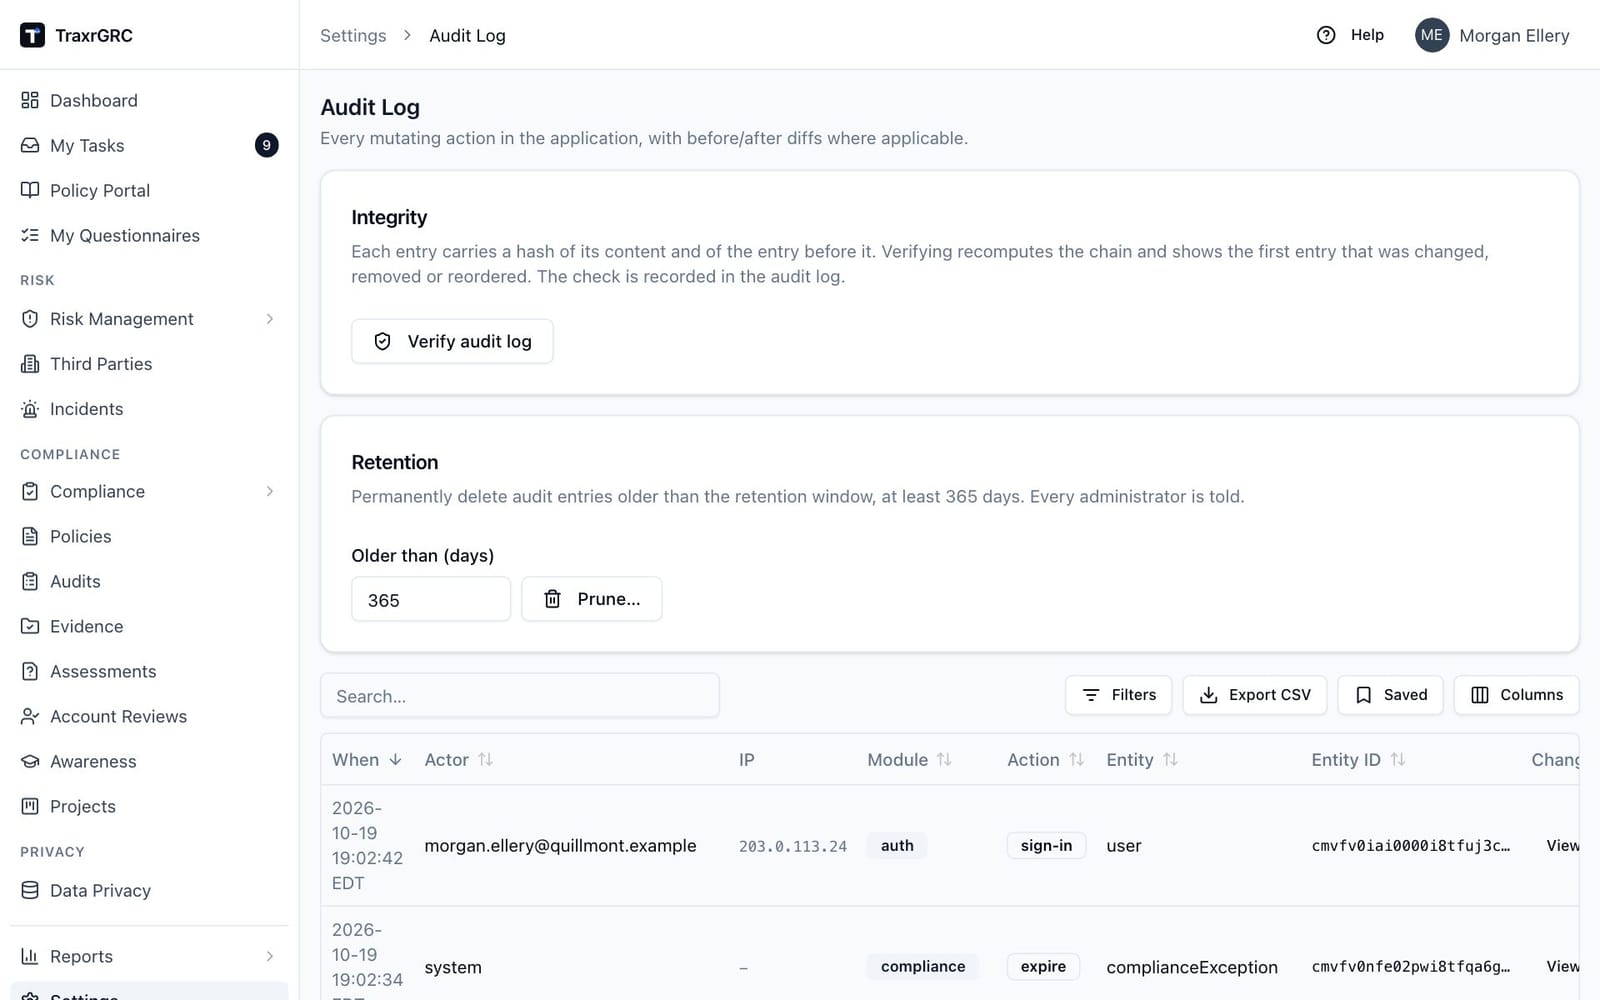This screenshot has height=1000, width=1600.
Task: Toggle sorting on Actor column
Action: click(x=459, y=760)
